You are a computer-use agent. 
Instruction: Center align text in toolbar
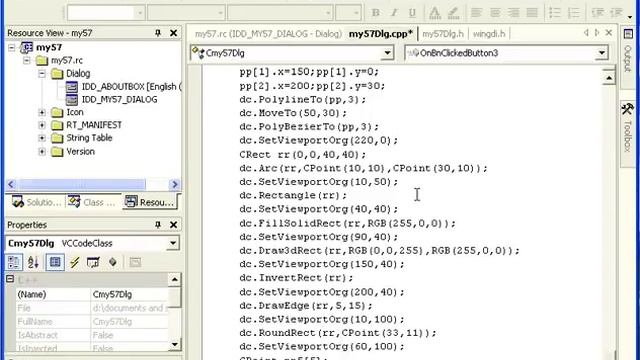coord(495,13)
